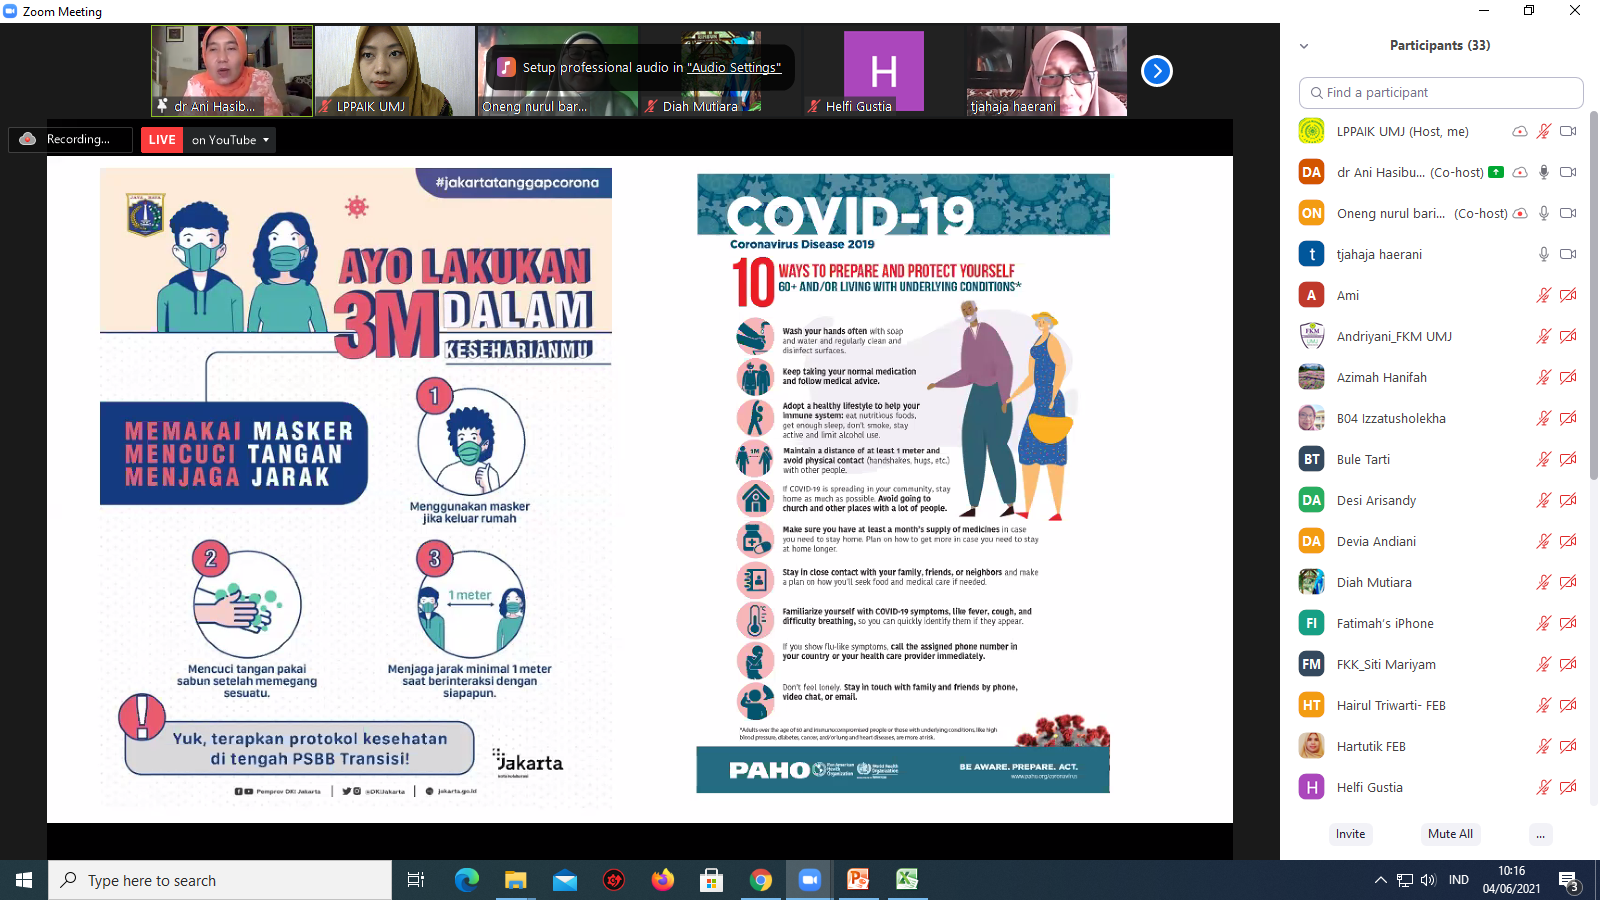Select dr Ani Hasib video thumbnail
This screenshot has width=1600, height=900.
tap(232, 70)
